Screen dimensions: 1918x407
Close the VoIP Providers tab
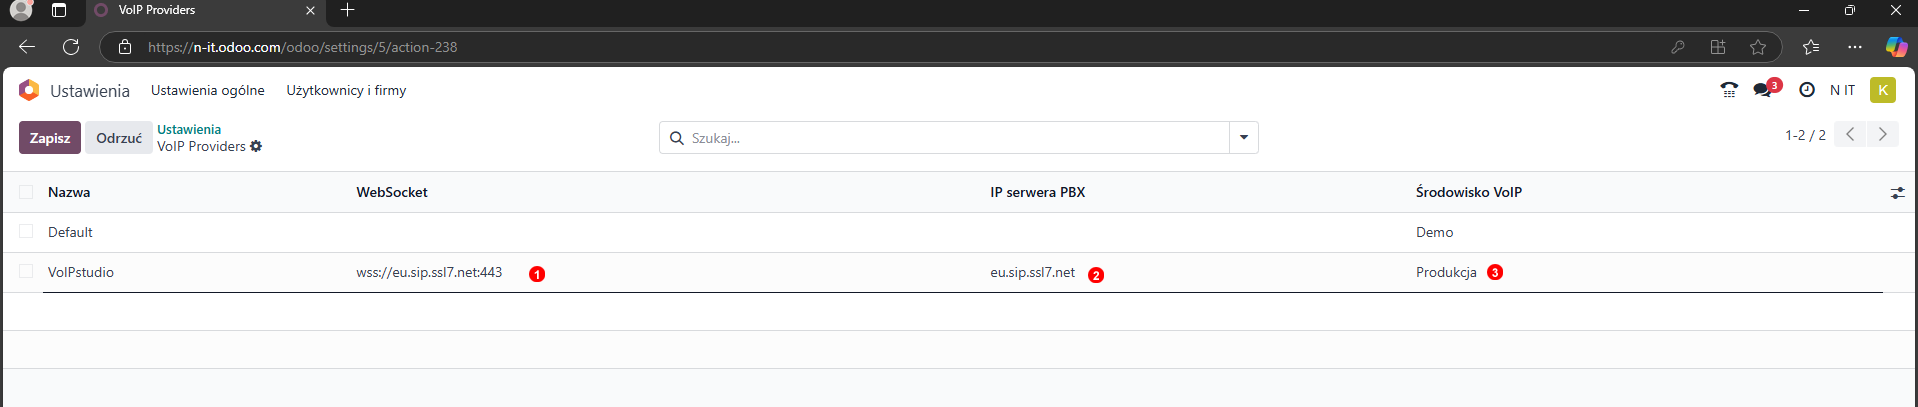tap(310, 10)
